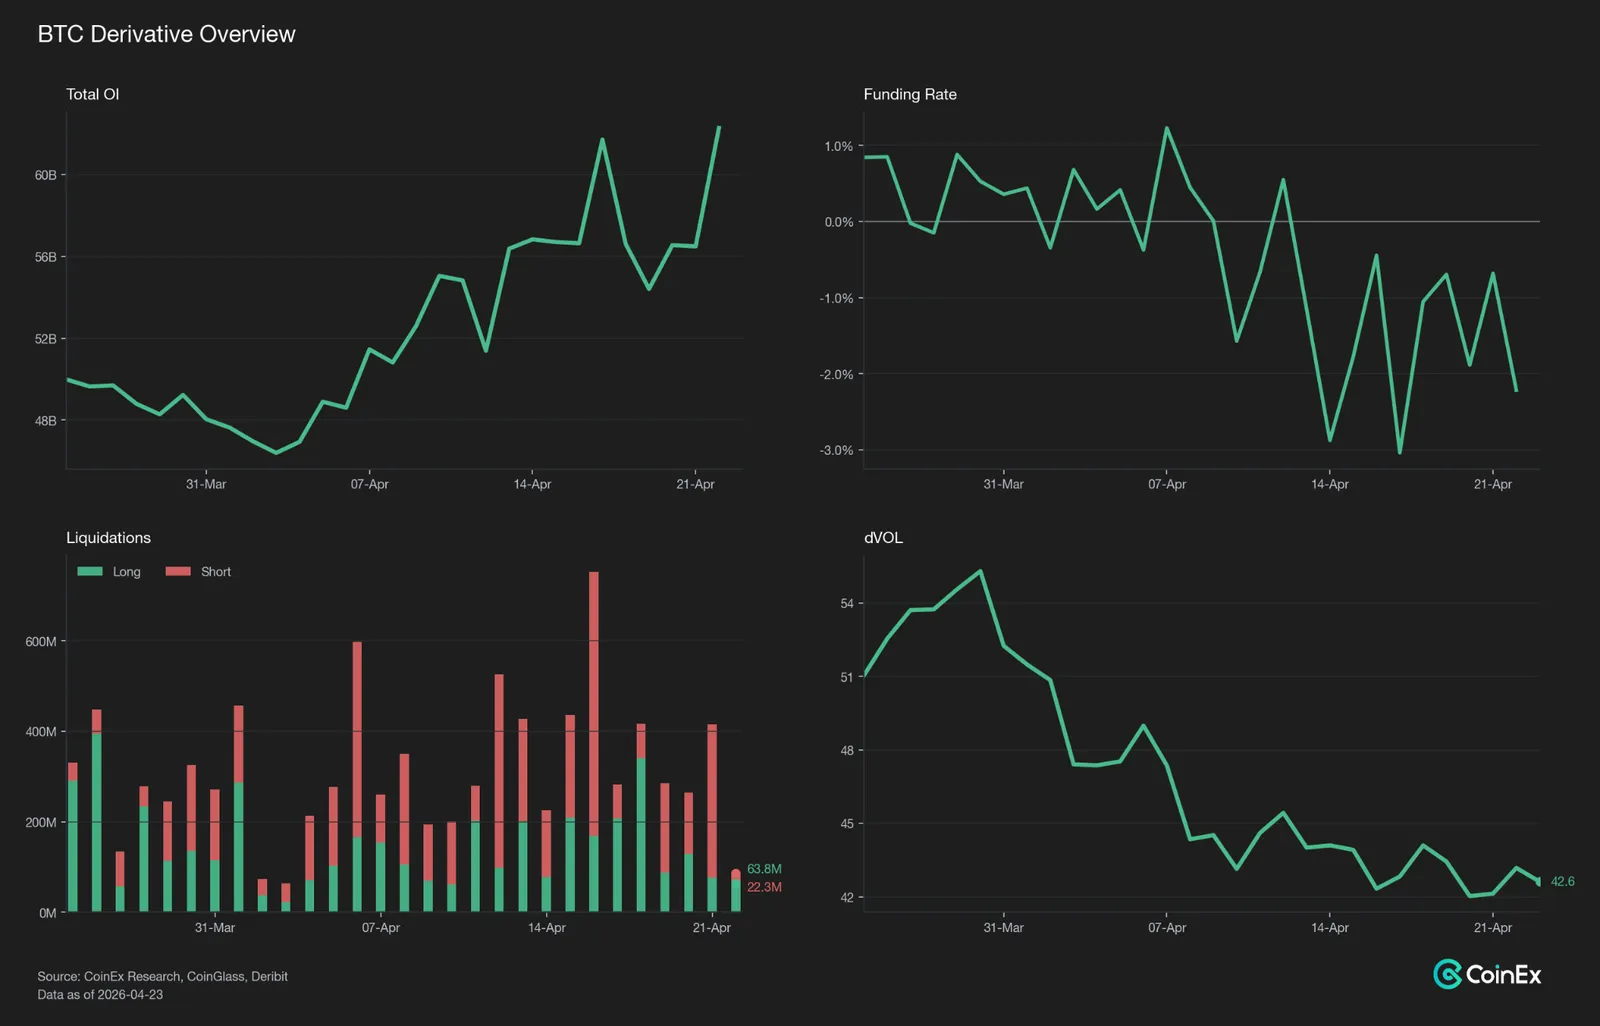Click 14-Apr on the dVOL axis

pyautogui.click(x=1329, y=928)
